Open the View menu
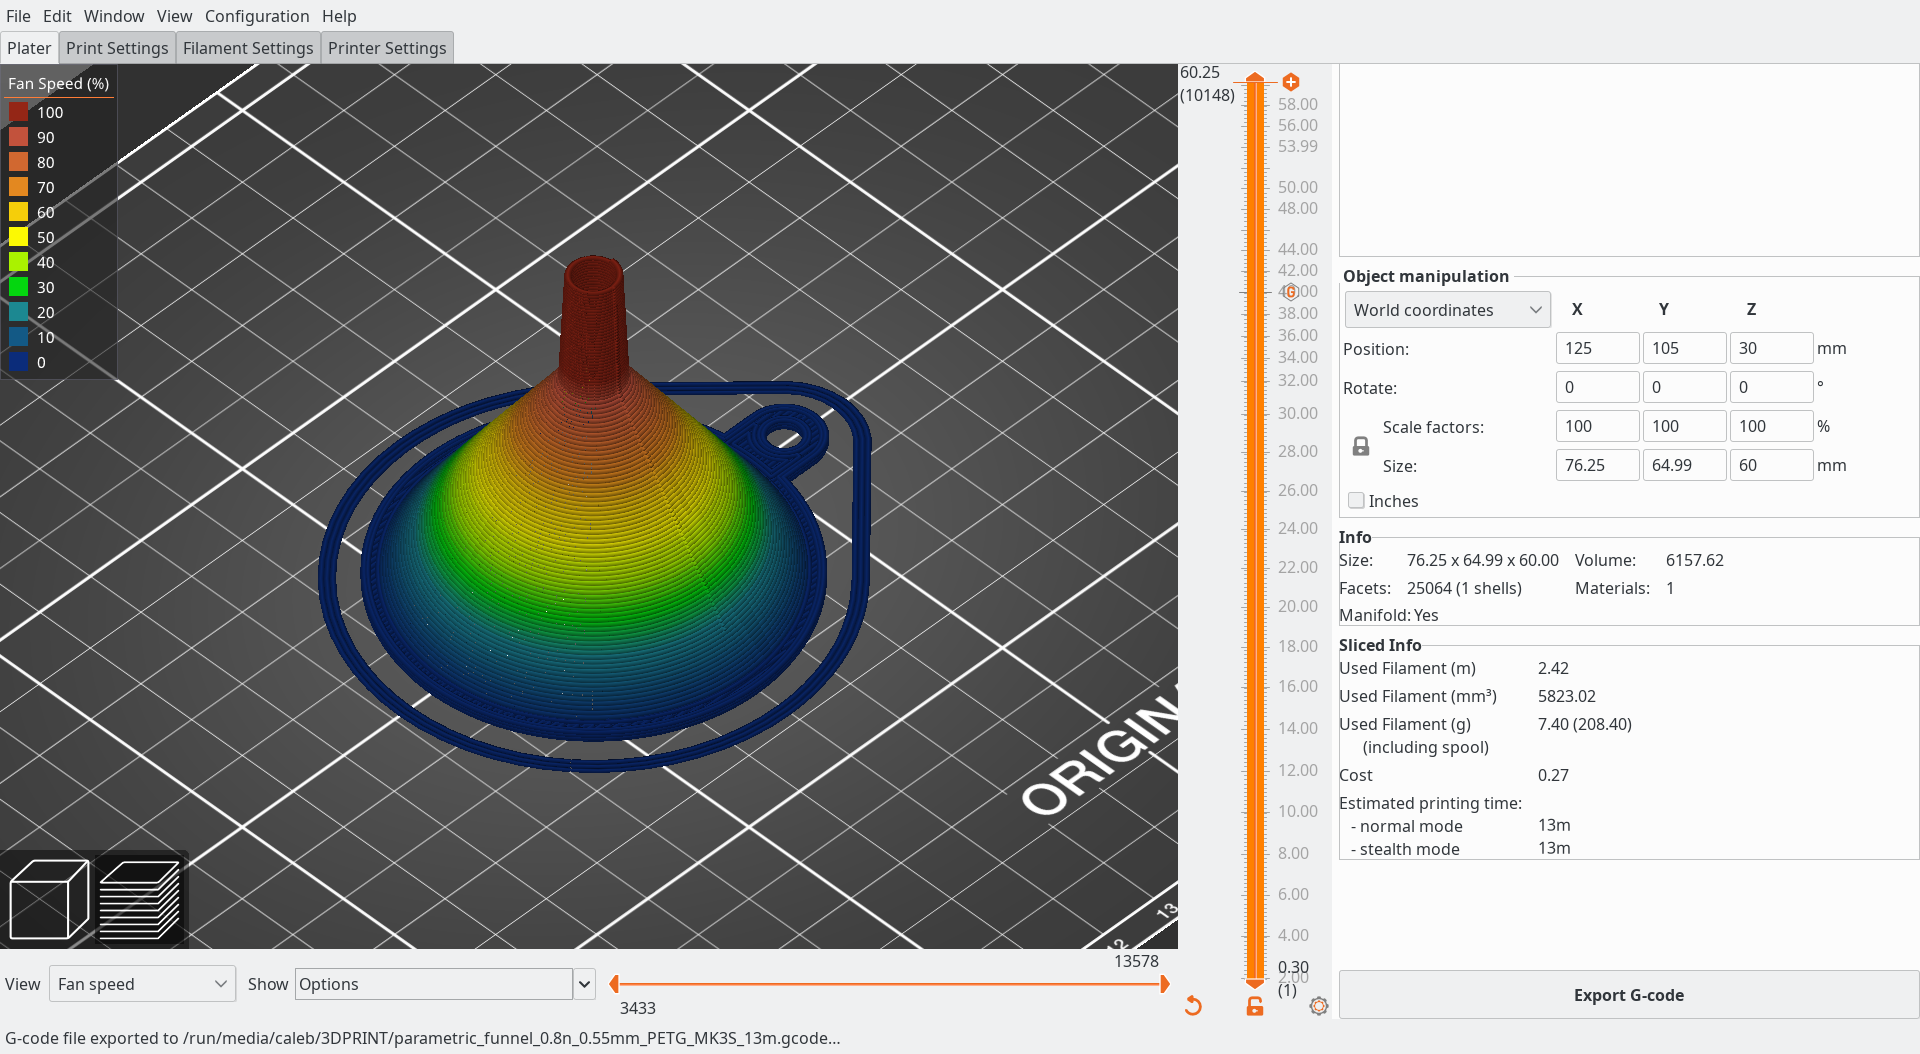 (174, 16)
